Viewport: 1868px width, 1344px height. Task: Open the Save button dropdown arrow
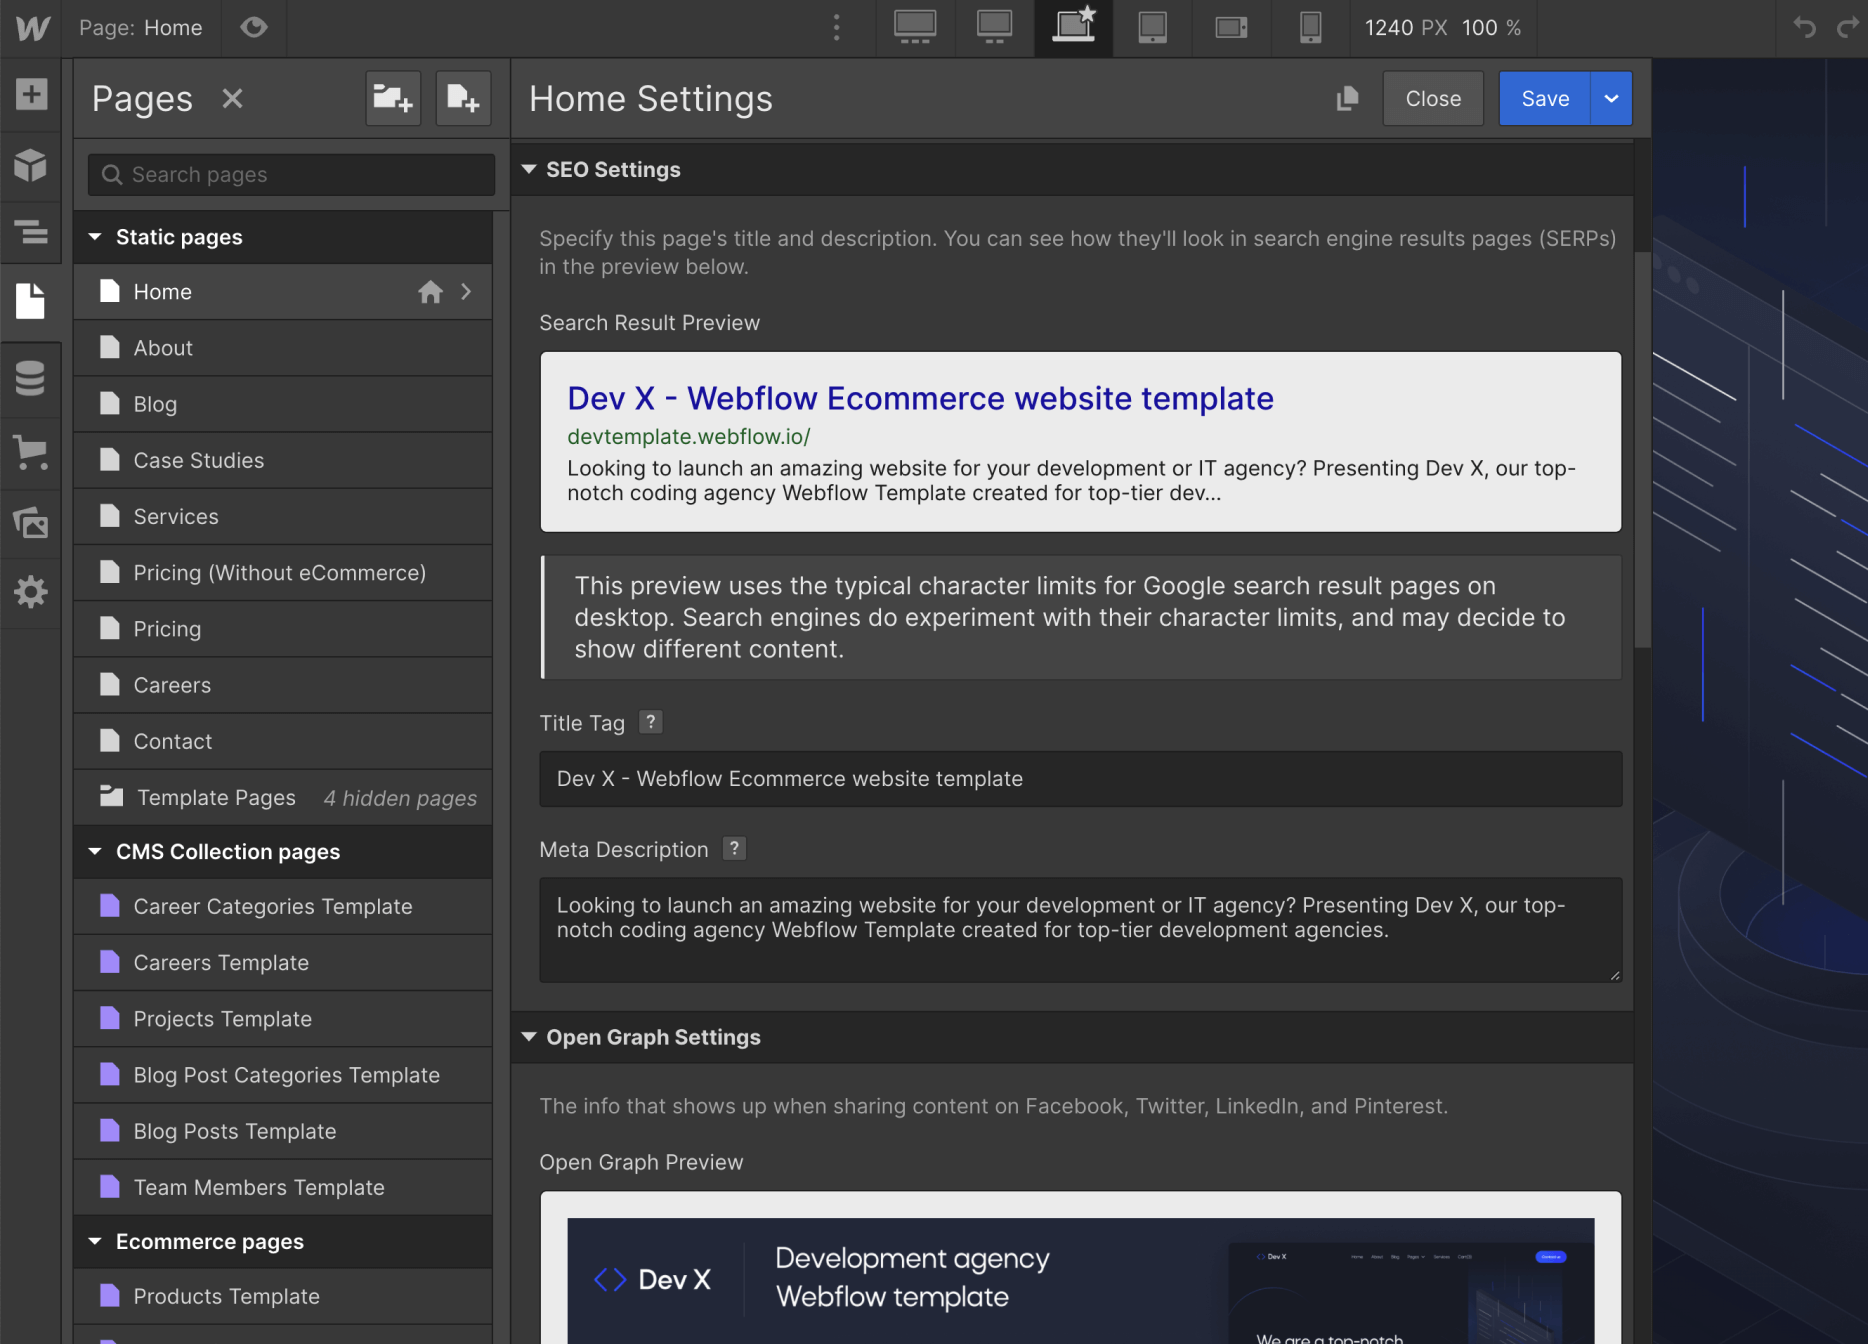[1611, 98]
